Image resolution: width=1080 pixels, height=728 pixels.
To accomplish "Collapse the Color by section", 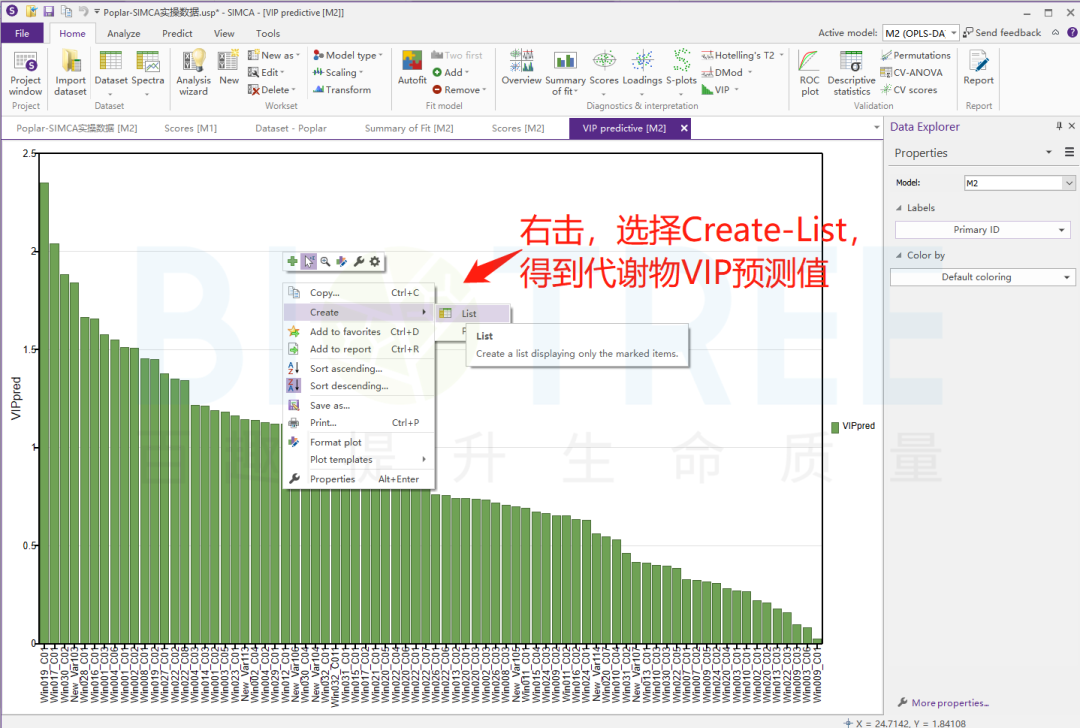I will tap(899, 255).
